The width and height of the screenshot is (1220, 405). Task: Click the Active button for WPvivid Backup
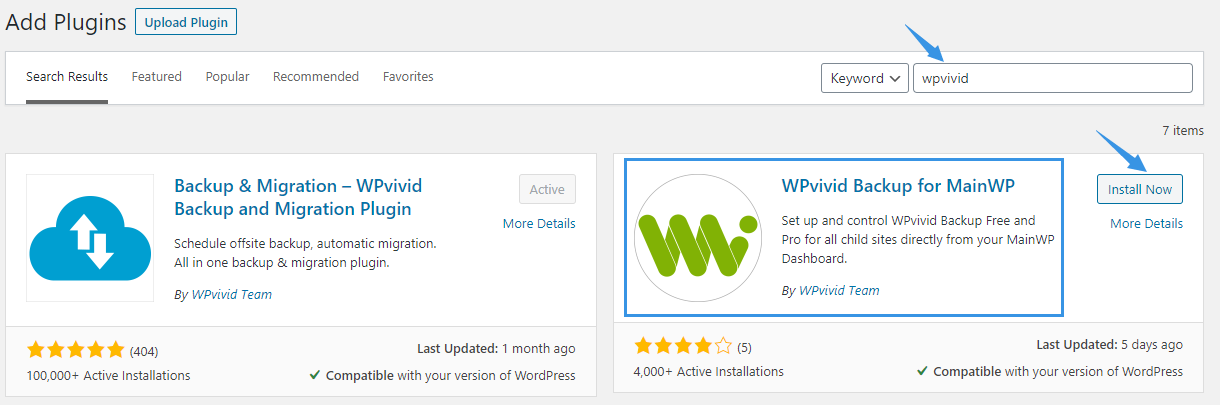click(x=547, y=189)
